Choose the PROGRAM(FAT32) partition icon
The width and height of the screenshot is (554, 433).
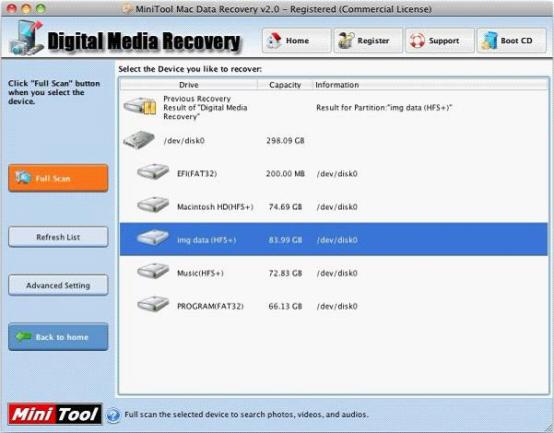(x=153, y=304)
